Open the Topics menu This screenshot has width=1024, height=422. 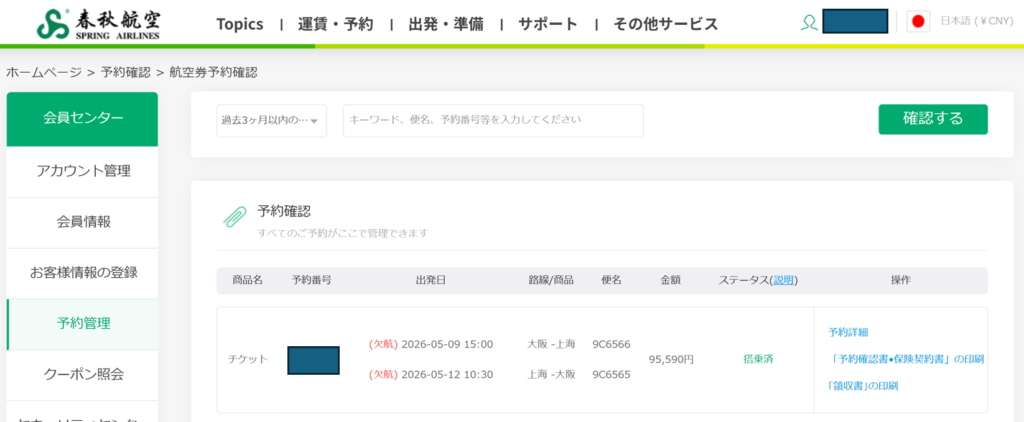(240, 25)
